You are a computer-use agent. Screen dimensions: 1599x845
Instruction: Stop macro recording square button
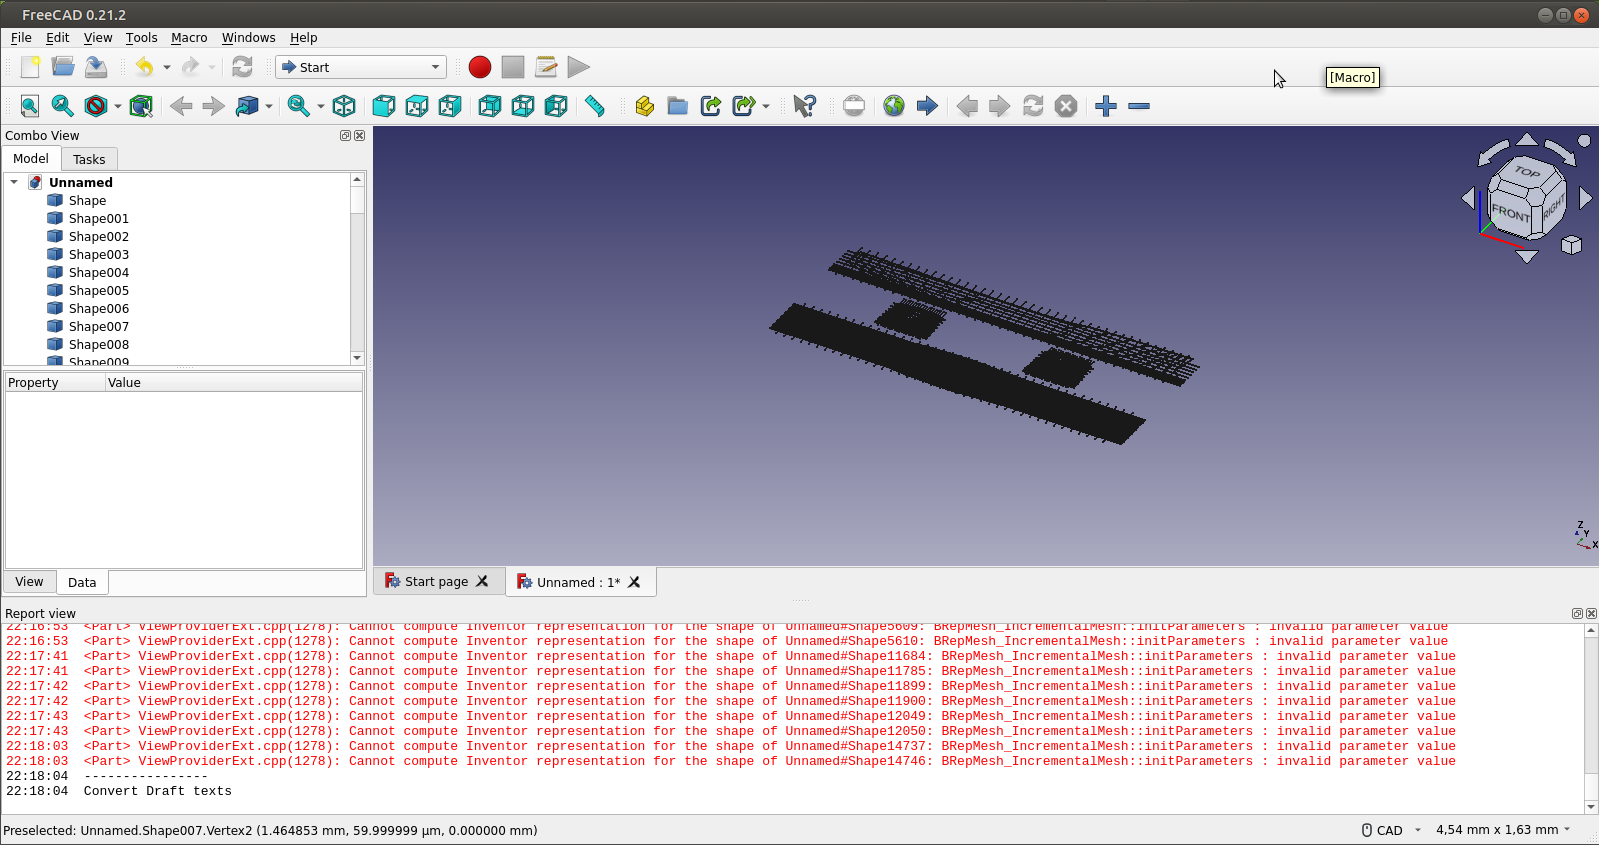(x=513, y=67)
